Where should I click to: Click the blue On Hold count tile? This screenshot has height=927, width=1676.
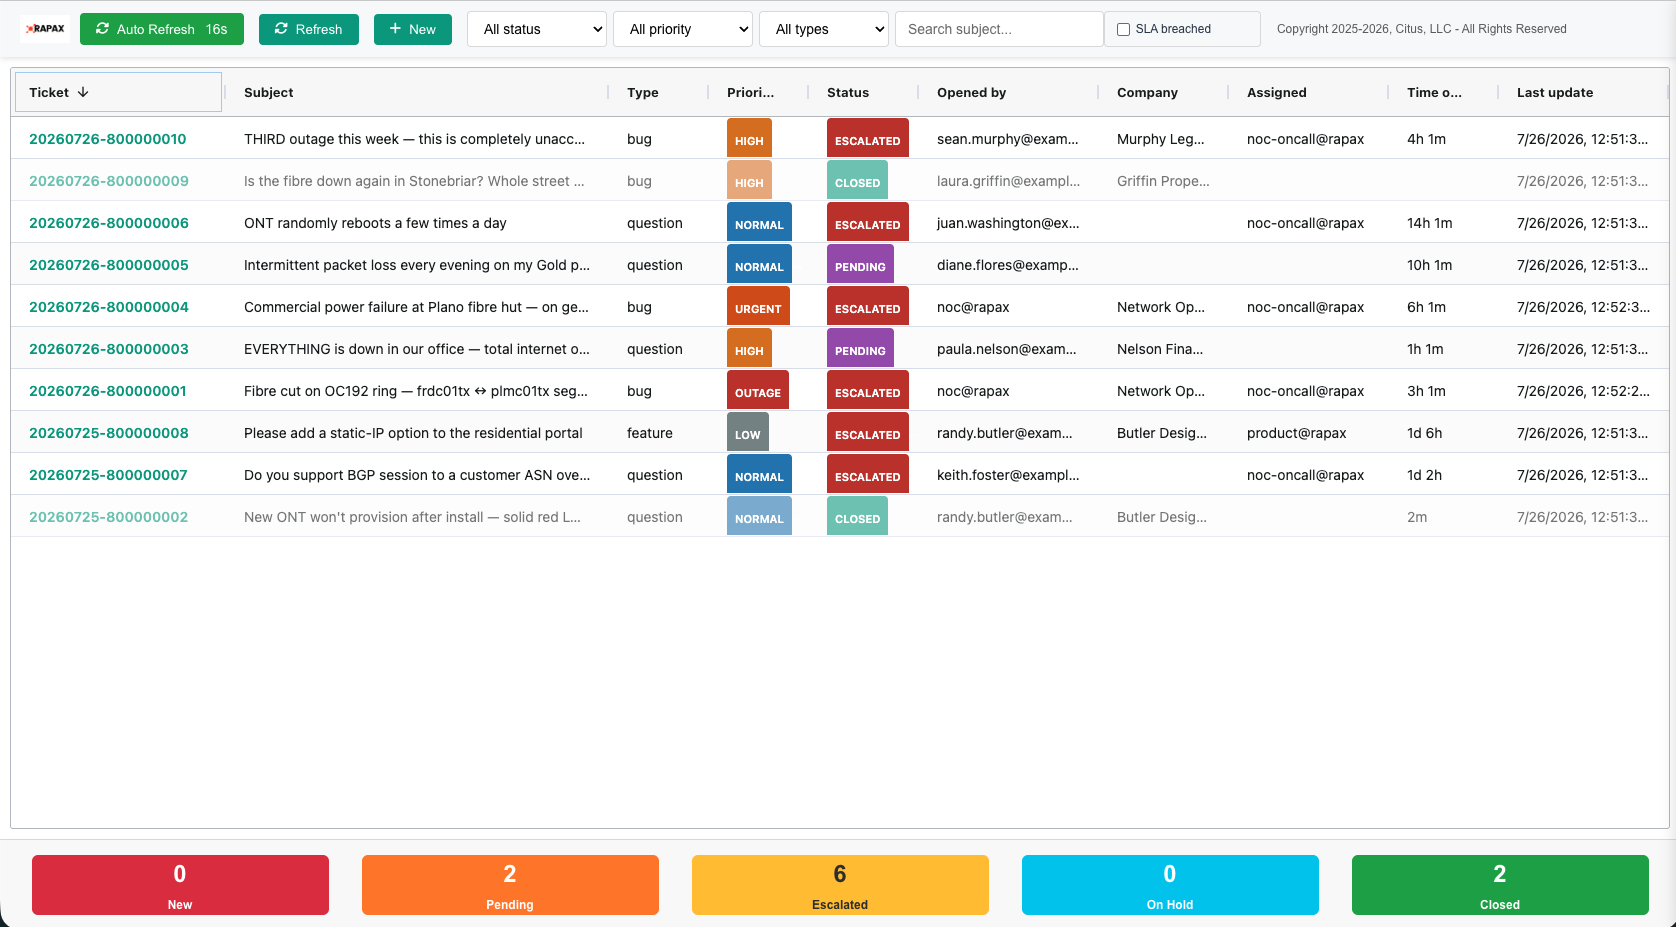click(1170, 885)
